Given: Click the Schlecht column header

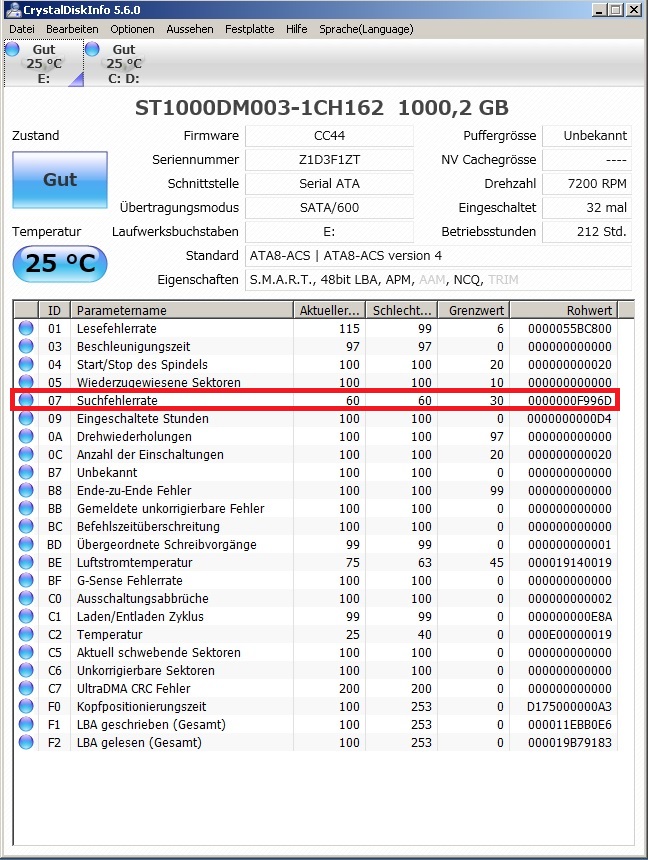Looking at the screenshot, I should pyautogui.click(x=402, y=310).
